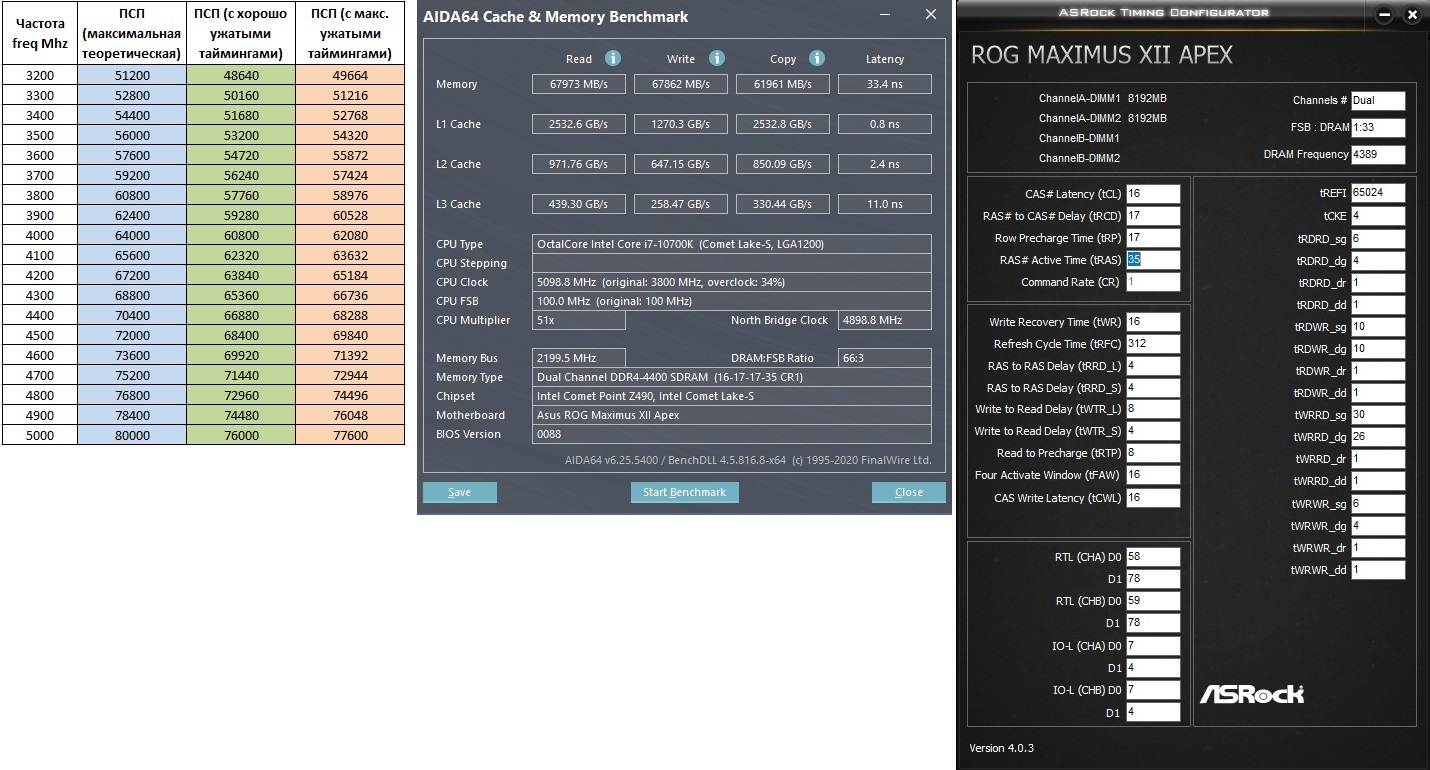
Task: Select the tCKE value field
Action: (1378, 216)
